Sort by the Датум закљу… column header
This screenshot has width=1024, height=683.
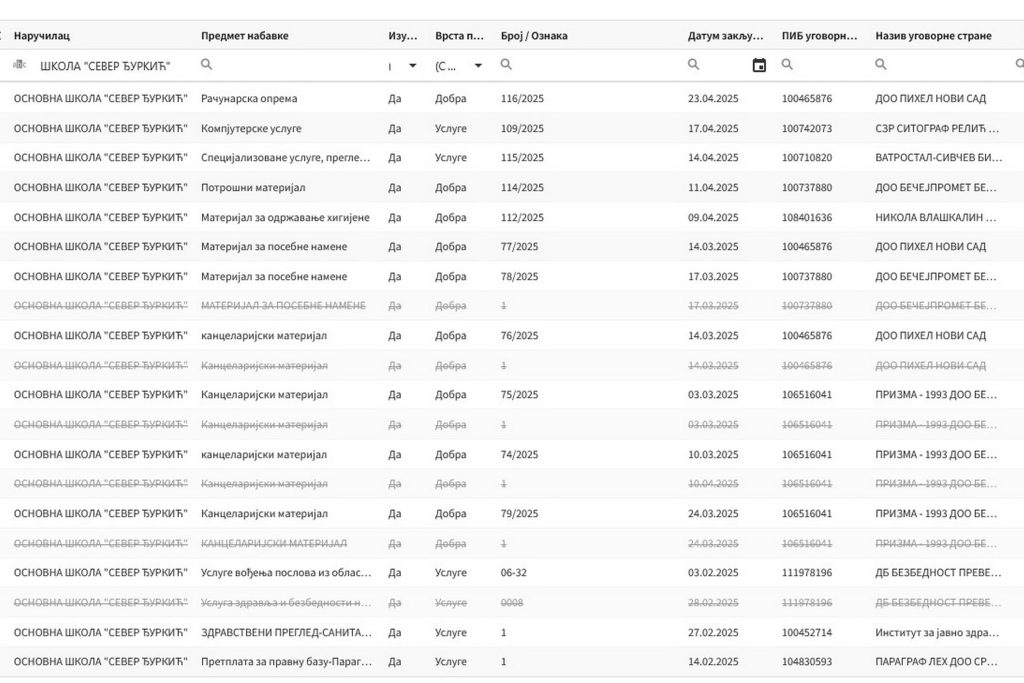(x=726, y=36)
